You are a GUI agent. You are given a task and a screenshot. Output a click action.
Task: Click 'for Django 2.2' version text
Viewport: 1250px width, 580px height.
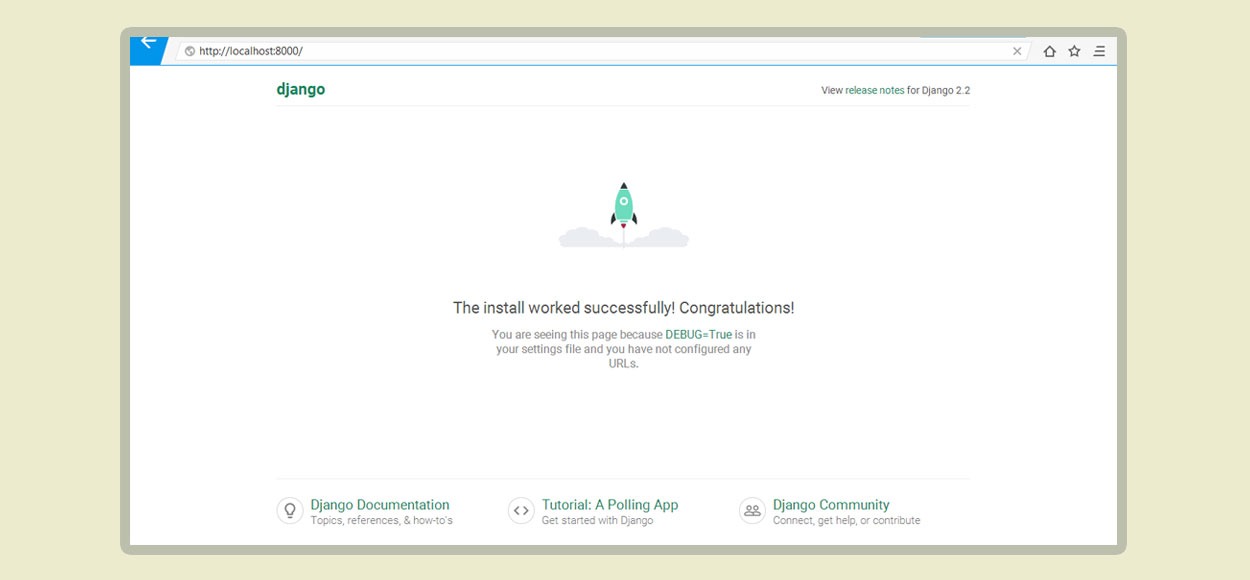tap(939, 90)
